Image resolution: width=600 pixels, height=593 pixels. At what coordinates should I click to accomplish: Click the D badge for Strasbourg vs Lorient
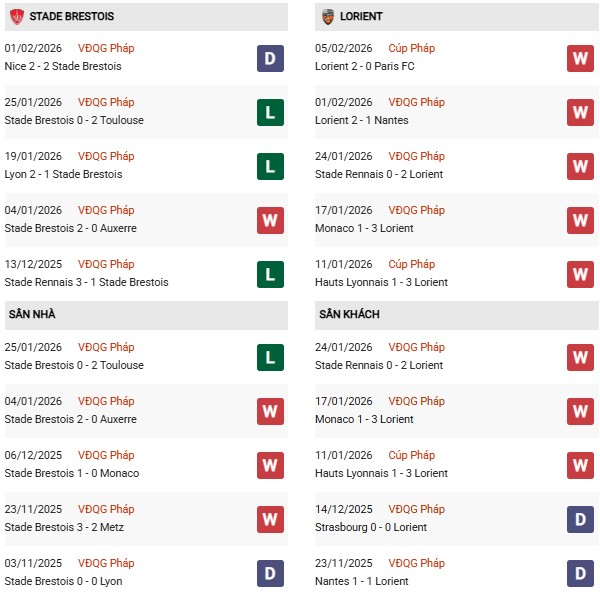[x=581, y=519]
